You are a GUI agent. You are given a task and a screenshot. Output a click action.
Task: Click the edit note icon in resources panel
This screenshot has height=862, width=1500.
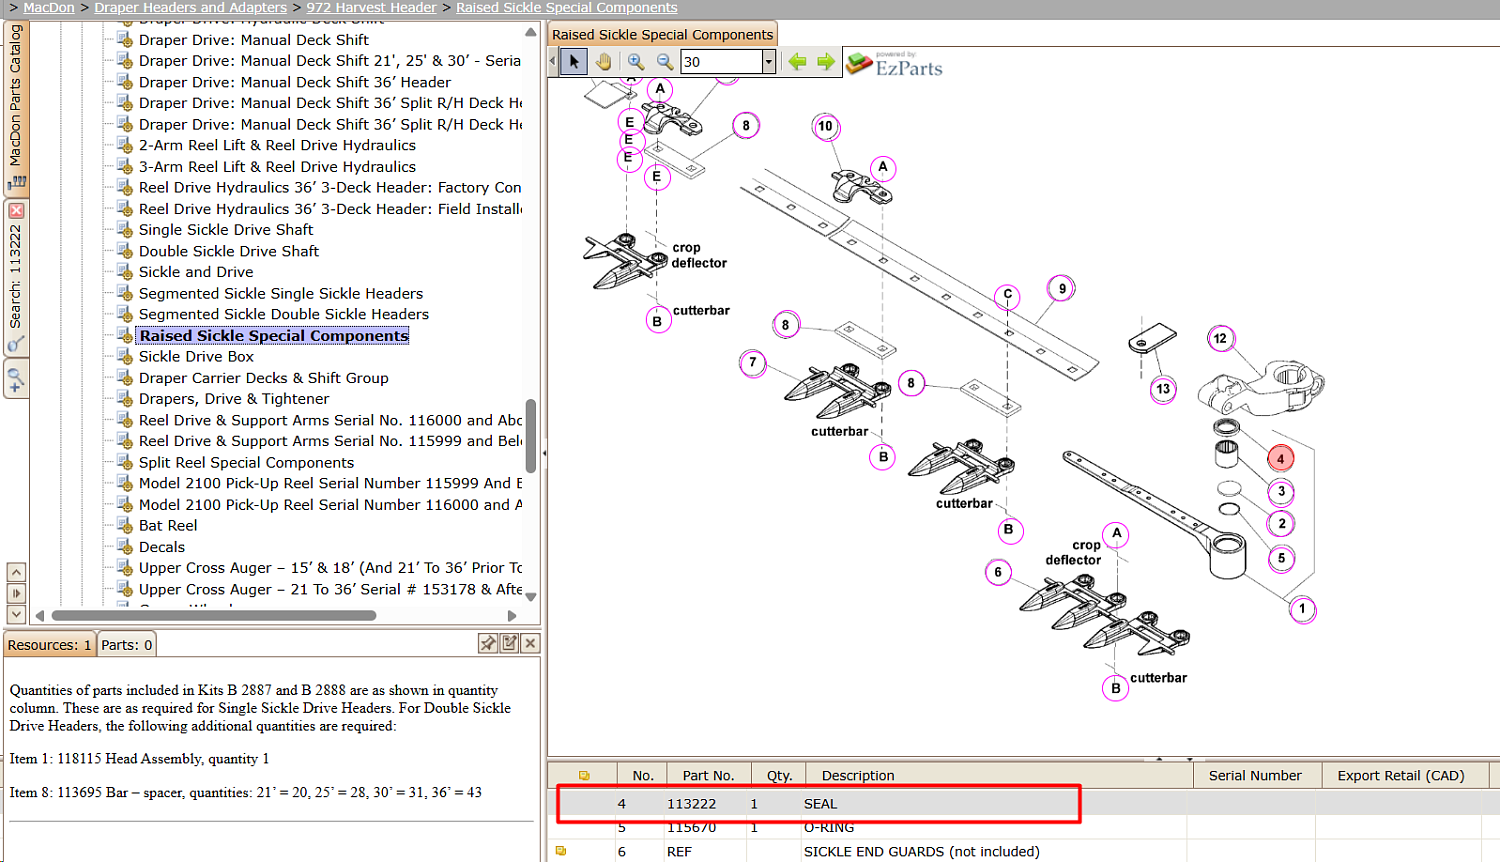(x=510, y=643)
